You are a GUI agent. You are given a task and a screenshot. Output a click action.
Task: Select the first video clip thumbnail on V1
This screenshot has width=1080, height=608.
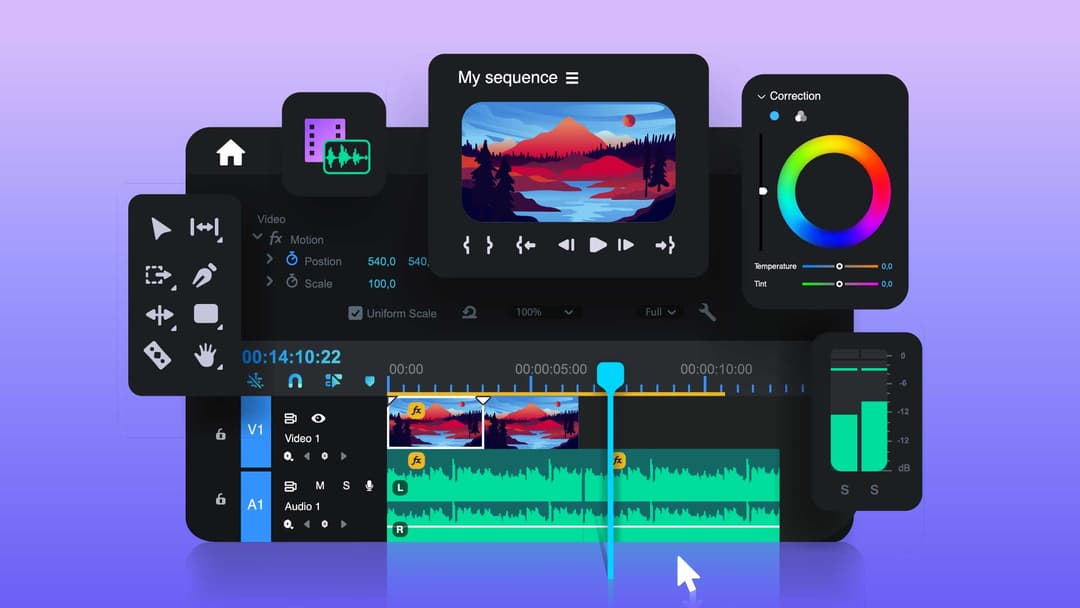point(435,425)
